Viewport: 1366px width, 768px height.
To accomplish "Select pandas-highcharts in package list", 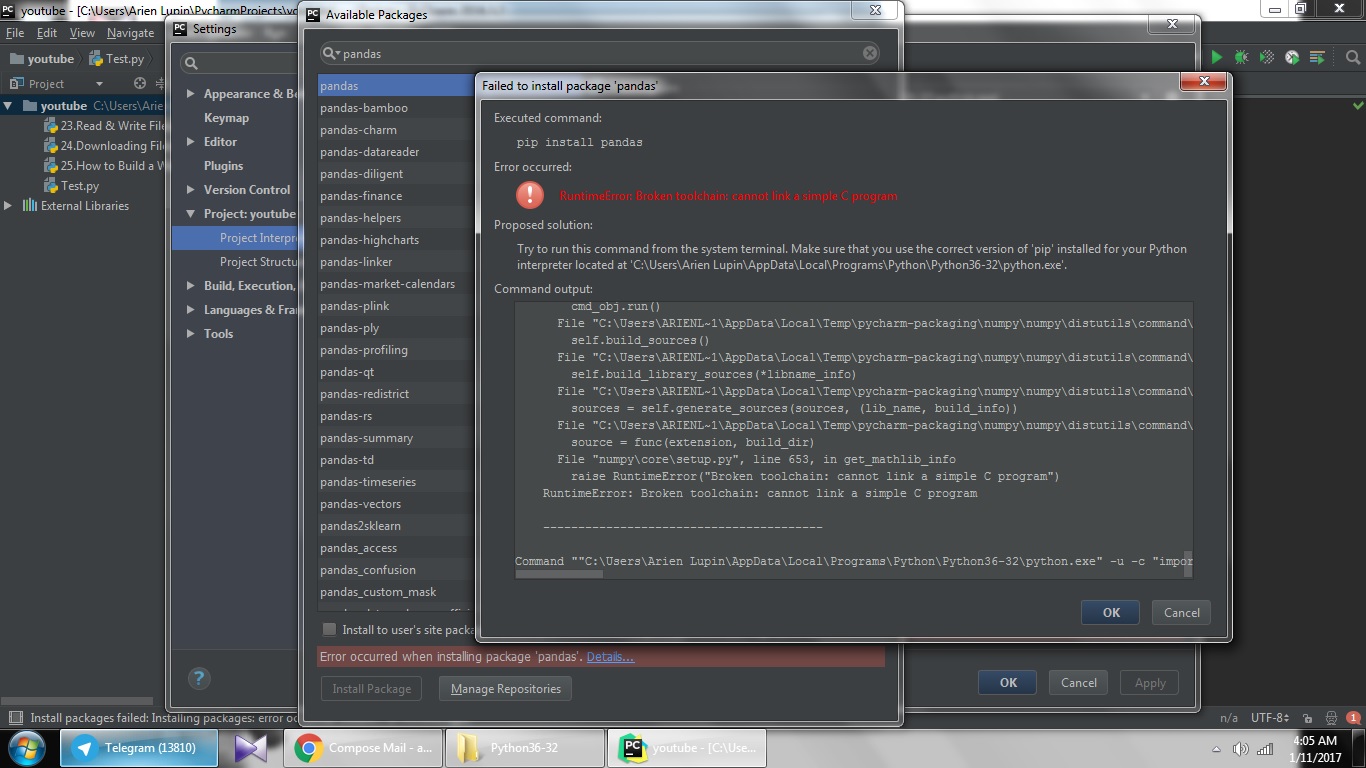I will coord(396,240).
